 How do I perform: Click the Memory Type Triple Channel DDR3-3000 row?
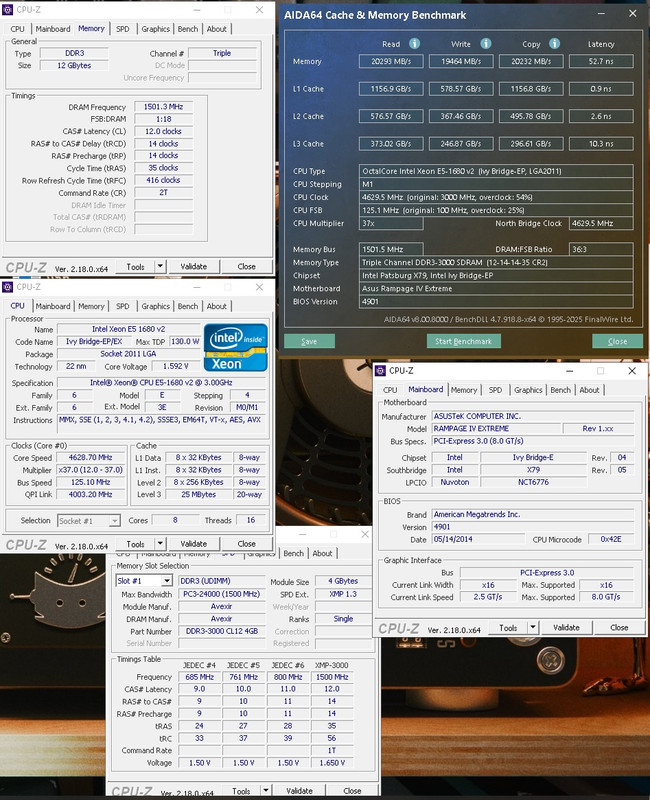pyautogui.click(x=496, y=262)
